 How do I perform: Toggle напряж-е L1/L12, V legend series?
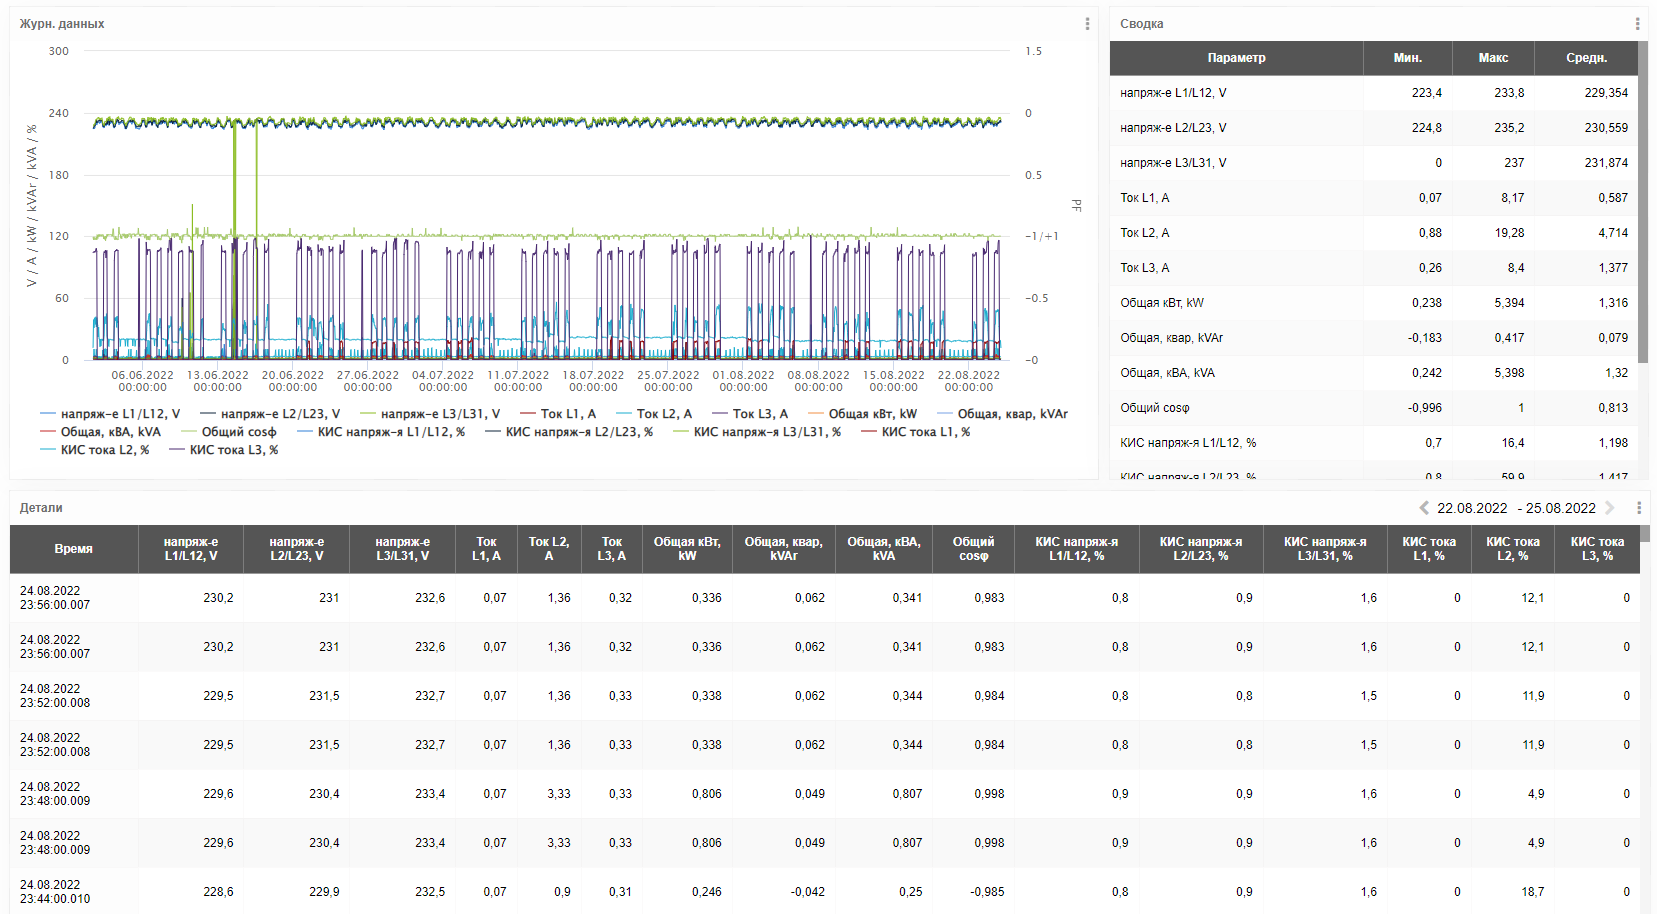tap(110, 414)
